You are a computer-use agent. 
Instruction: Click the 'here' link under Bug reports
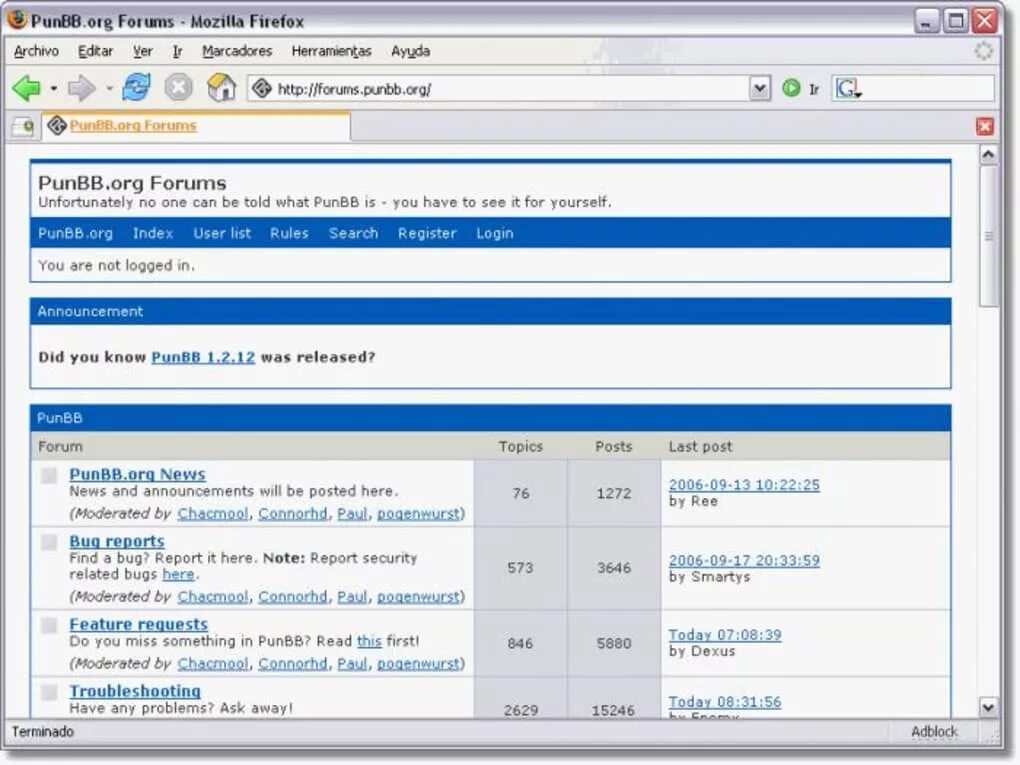click(178, 574)
